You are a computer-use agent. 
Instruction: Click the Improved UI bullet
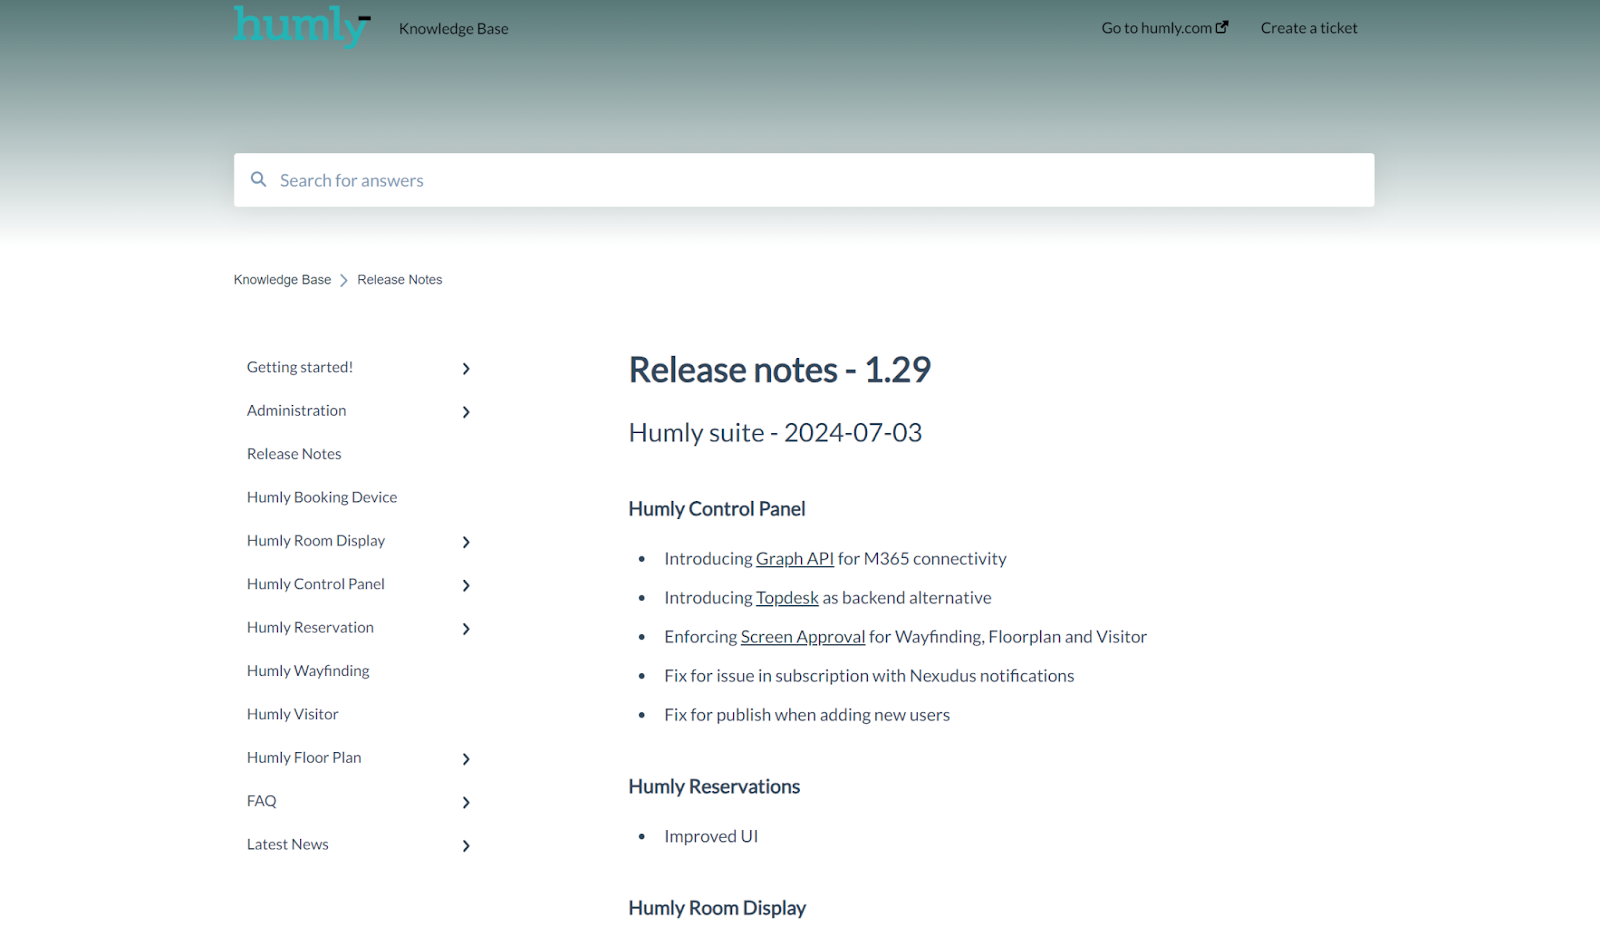711,837
